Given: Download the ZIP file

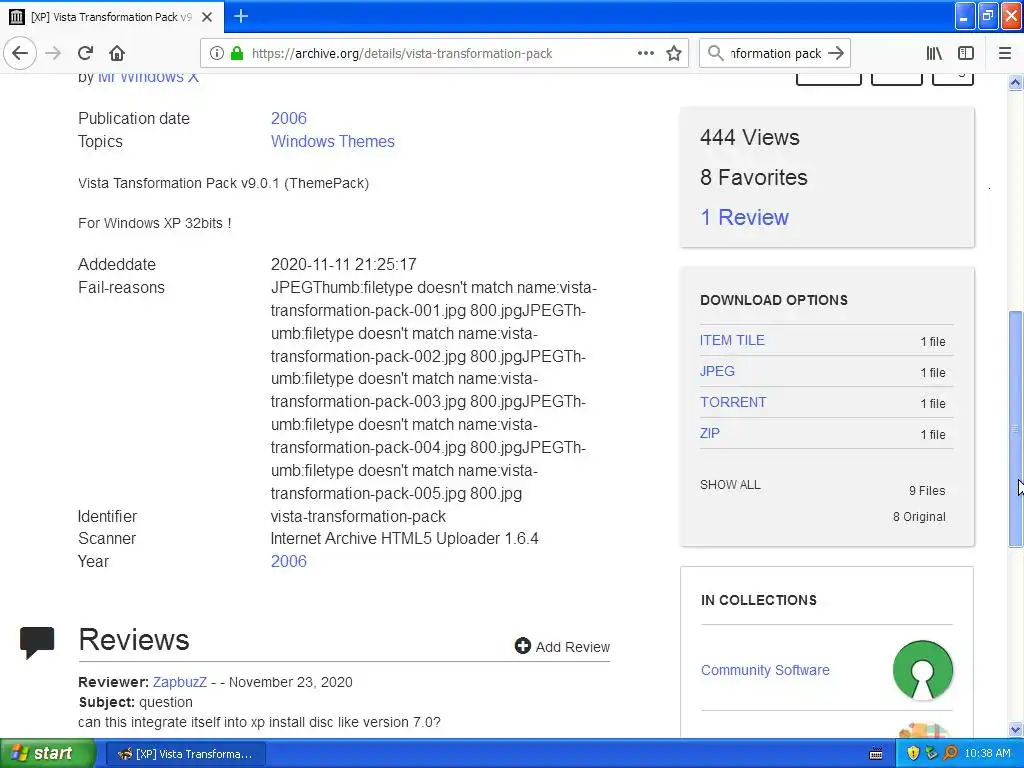Looking at the screenshot, I should click(710, 433).
